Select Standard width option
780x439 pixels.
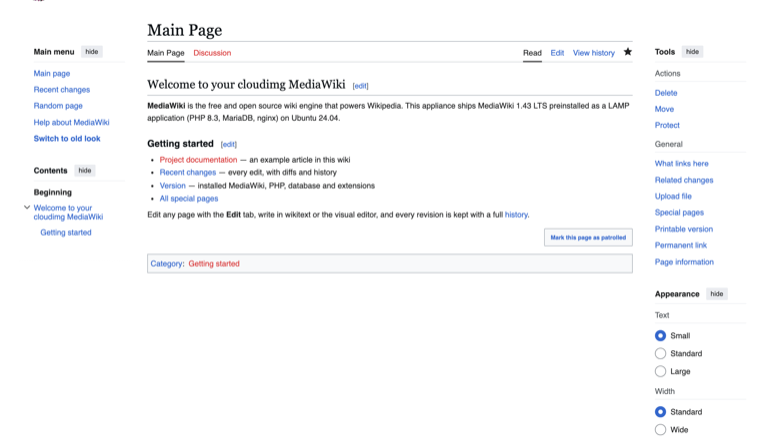[x=660, y=412]
